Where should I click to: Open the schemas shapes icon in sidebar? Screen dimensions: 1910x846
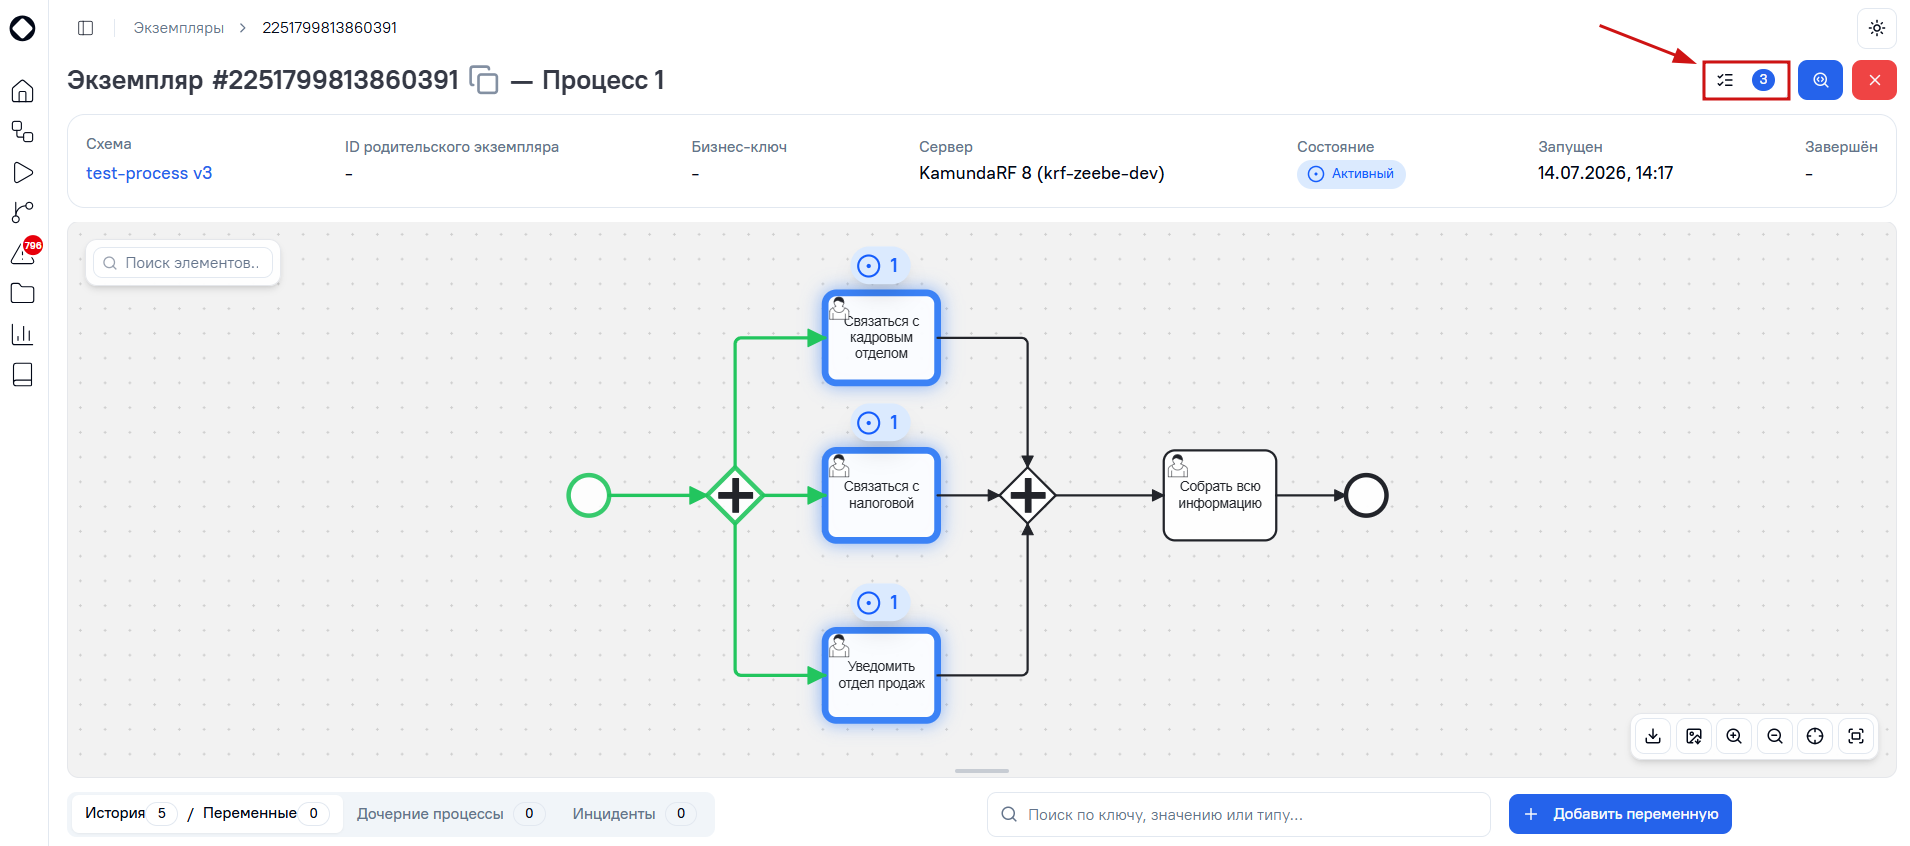tap(22, 132)
